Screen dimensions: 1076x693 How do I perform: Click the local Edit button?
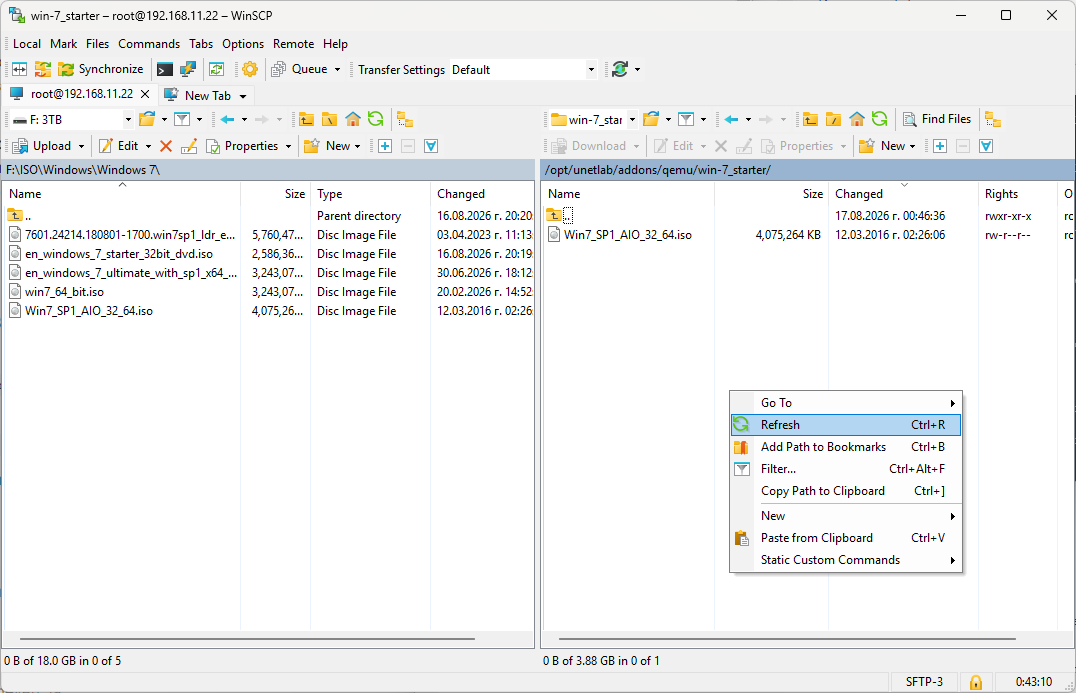[x=118, y=146]
